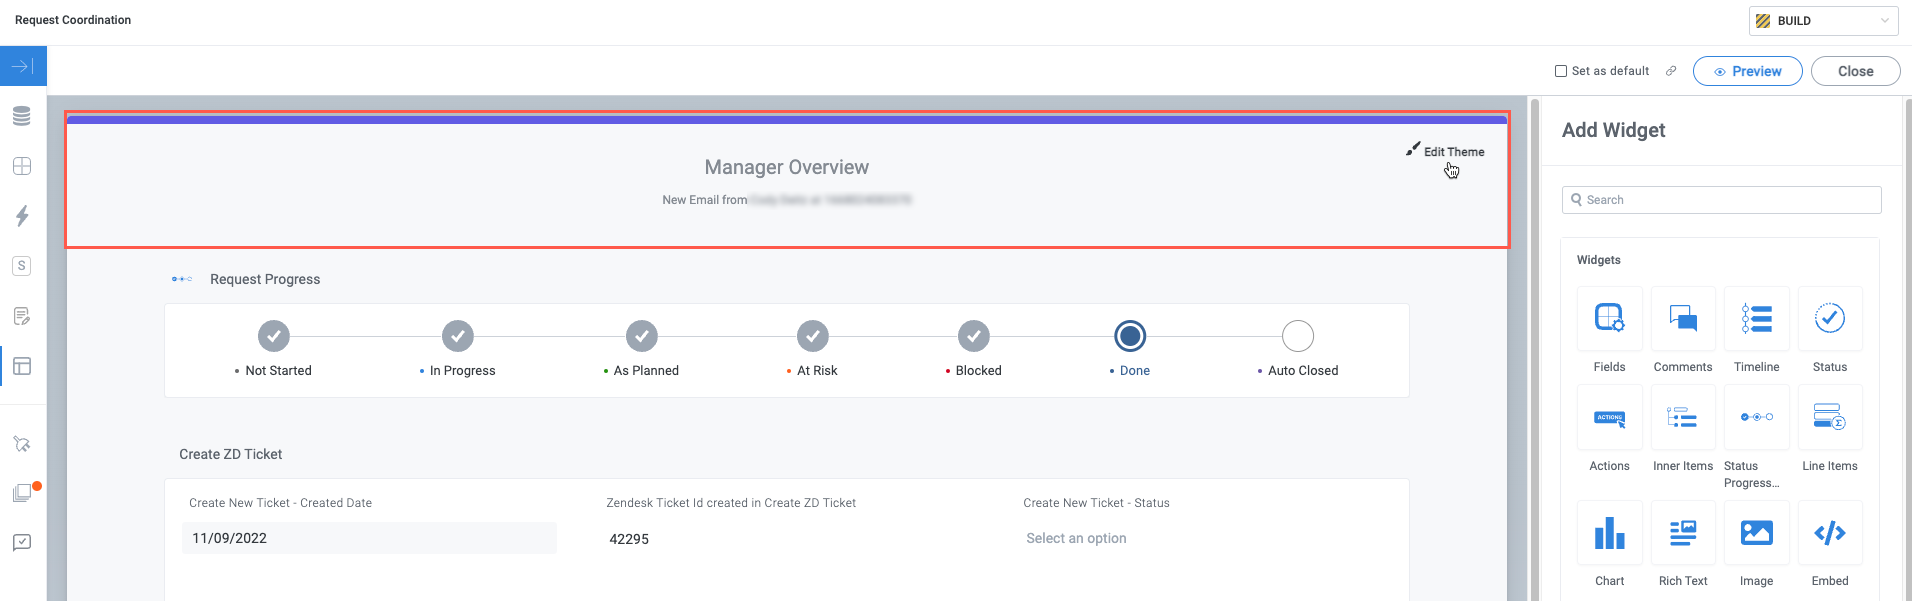Collapse sidebar with the arrow button

[23, 66]
